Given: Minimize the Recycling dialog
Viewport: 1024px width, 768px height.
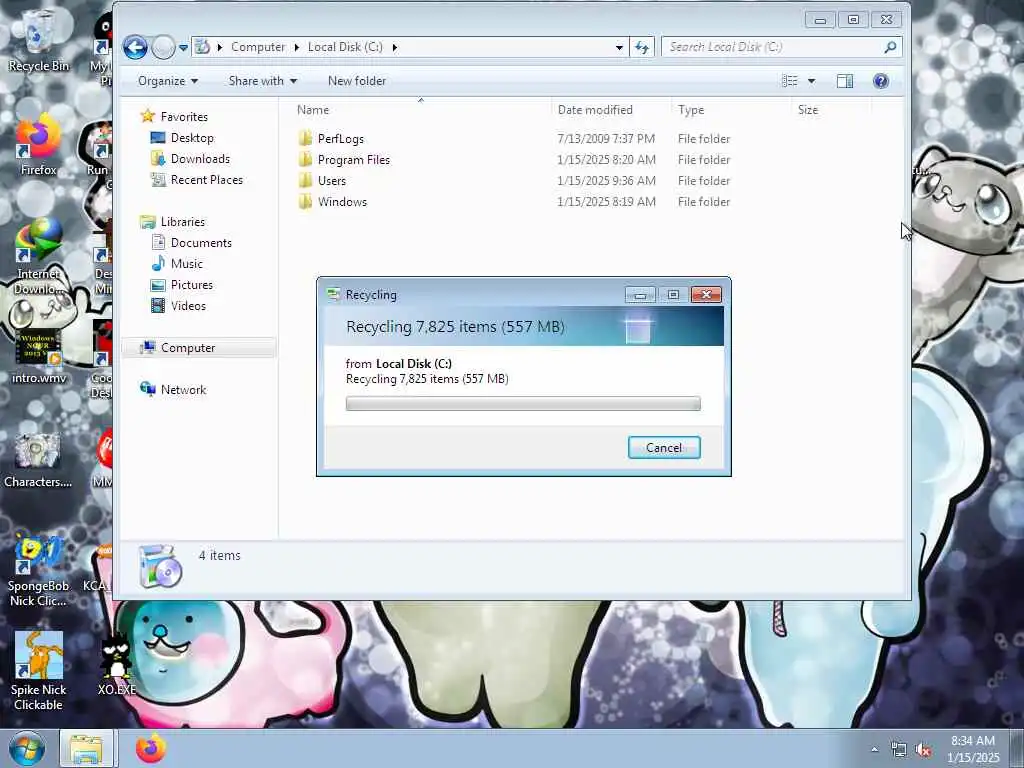Looking at the screenshot, I should point(640,295).
